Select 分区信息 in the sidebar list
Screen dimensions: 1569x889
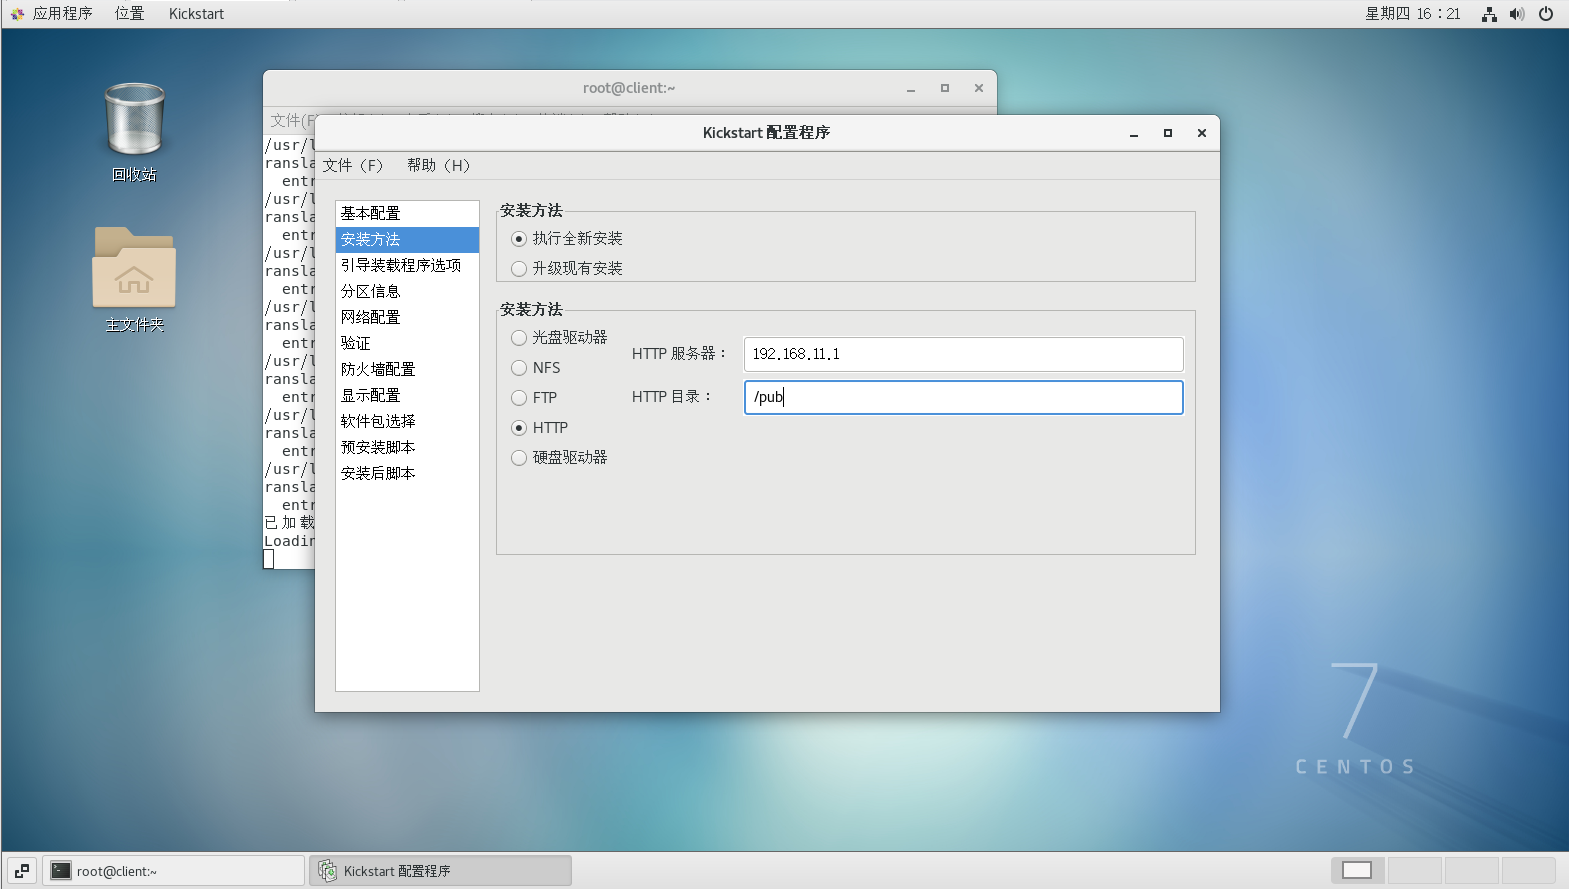click(407, 291)
